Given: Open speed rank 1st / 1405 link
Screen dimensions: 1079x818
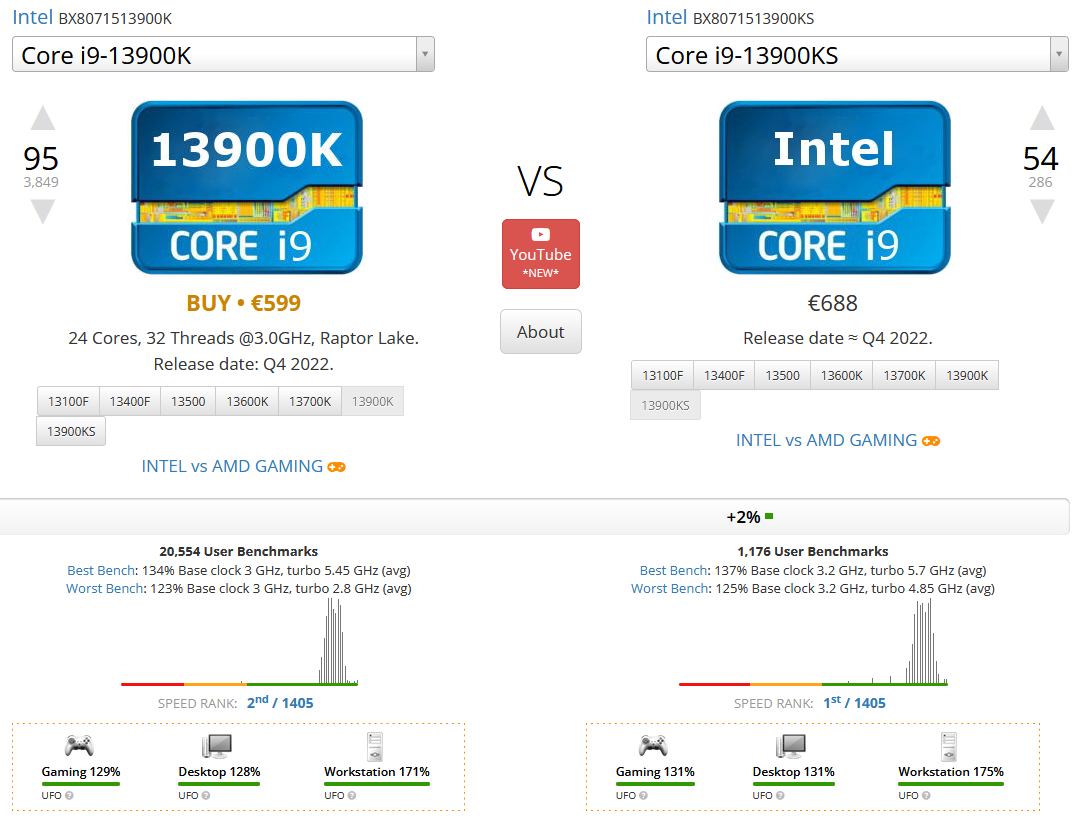Looking at the screenshot, I should click(855, 702).
